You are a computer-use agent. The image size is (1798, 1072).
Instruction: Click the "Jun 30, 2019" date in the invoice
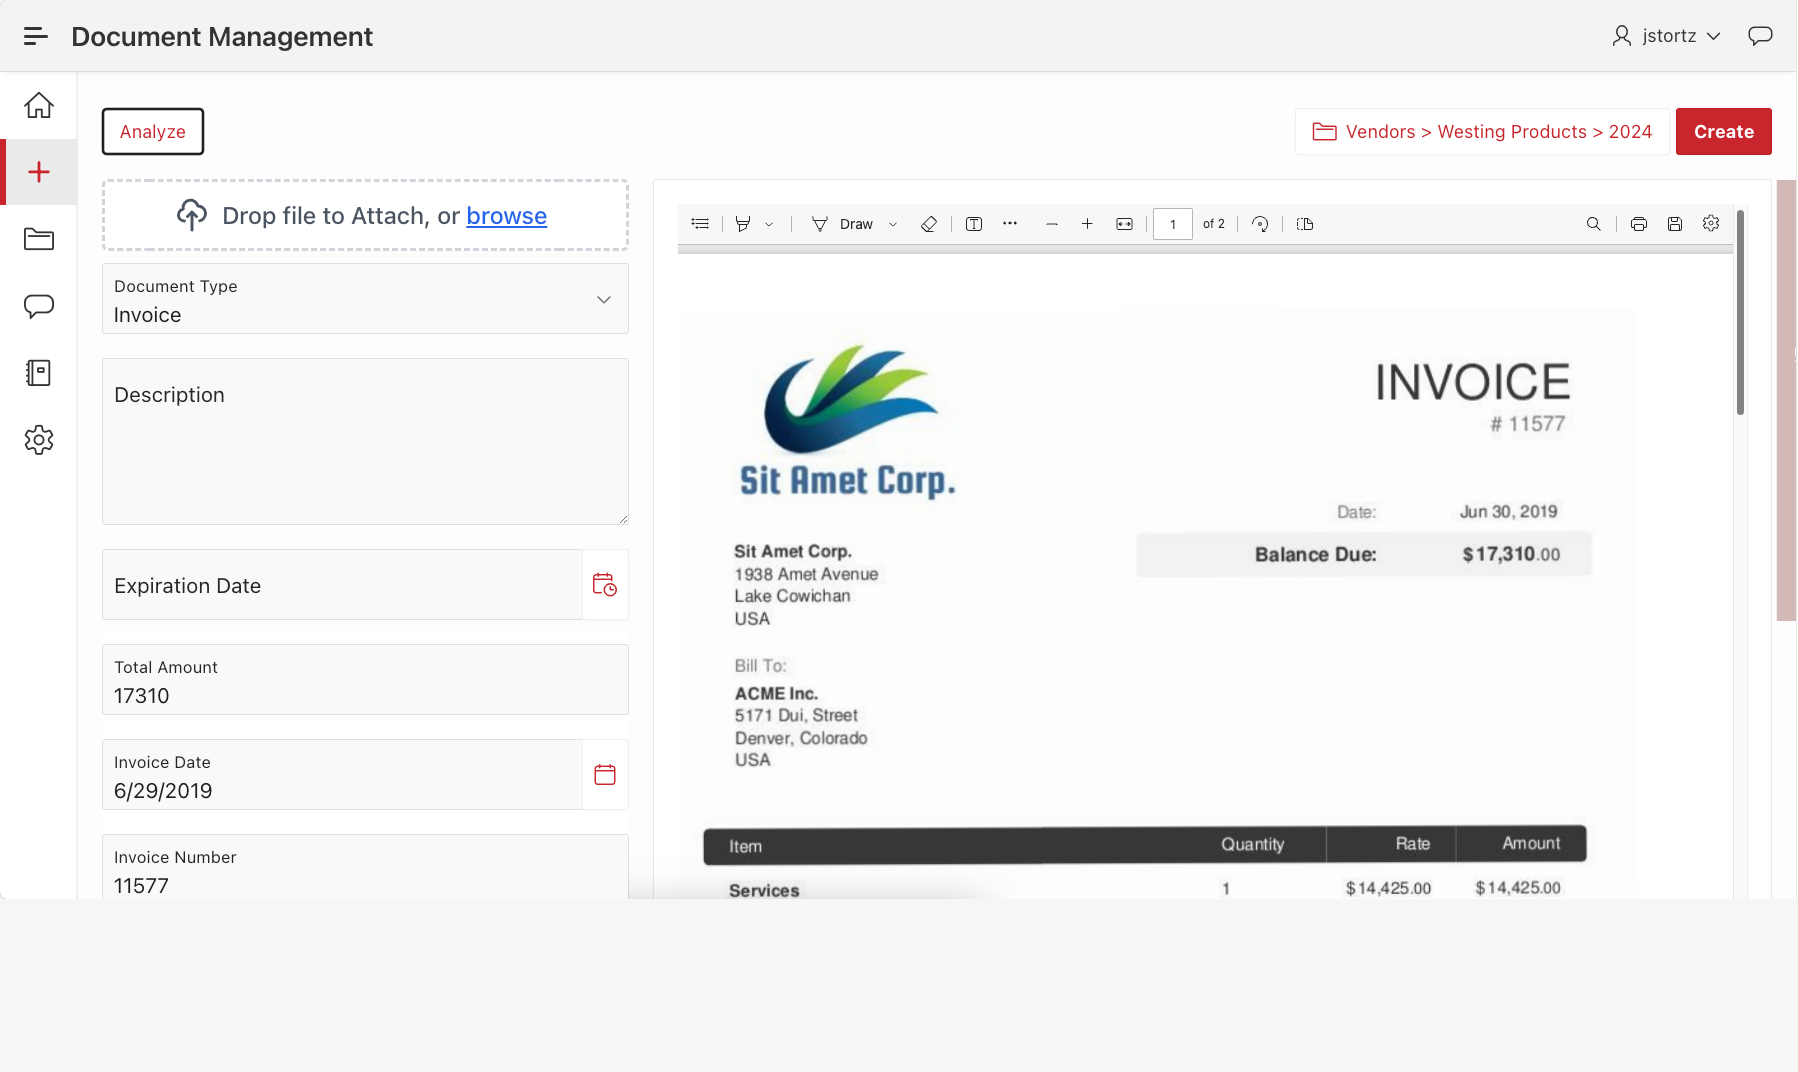(1508, 512)
